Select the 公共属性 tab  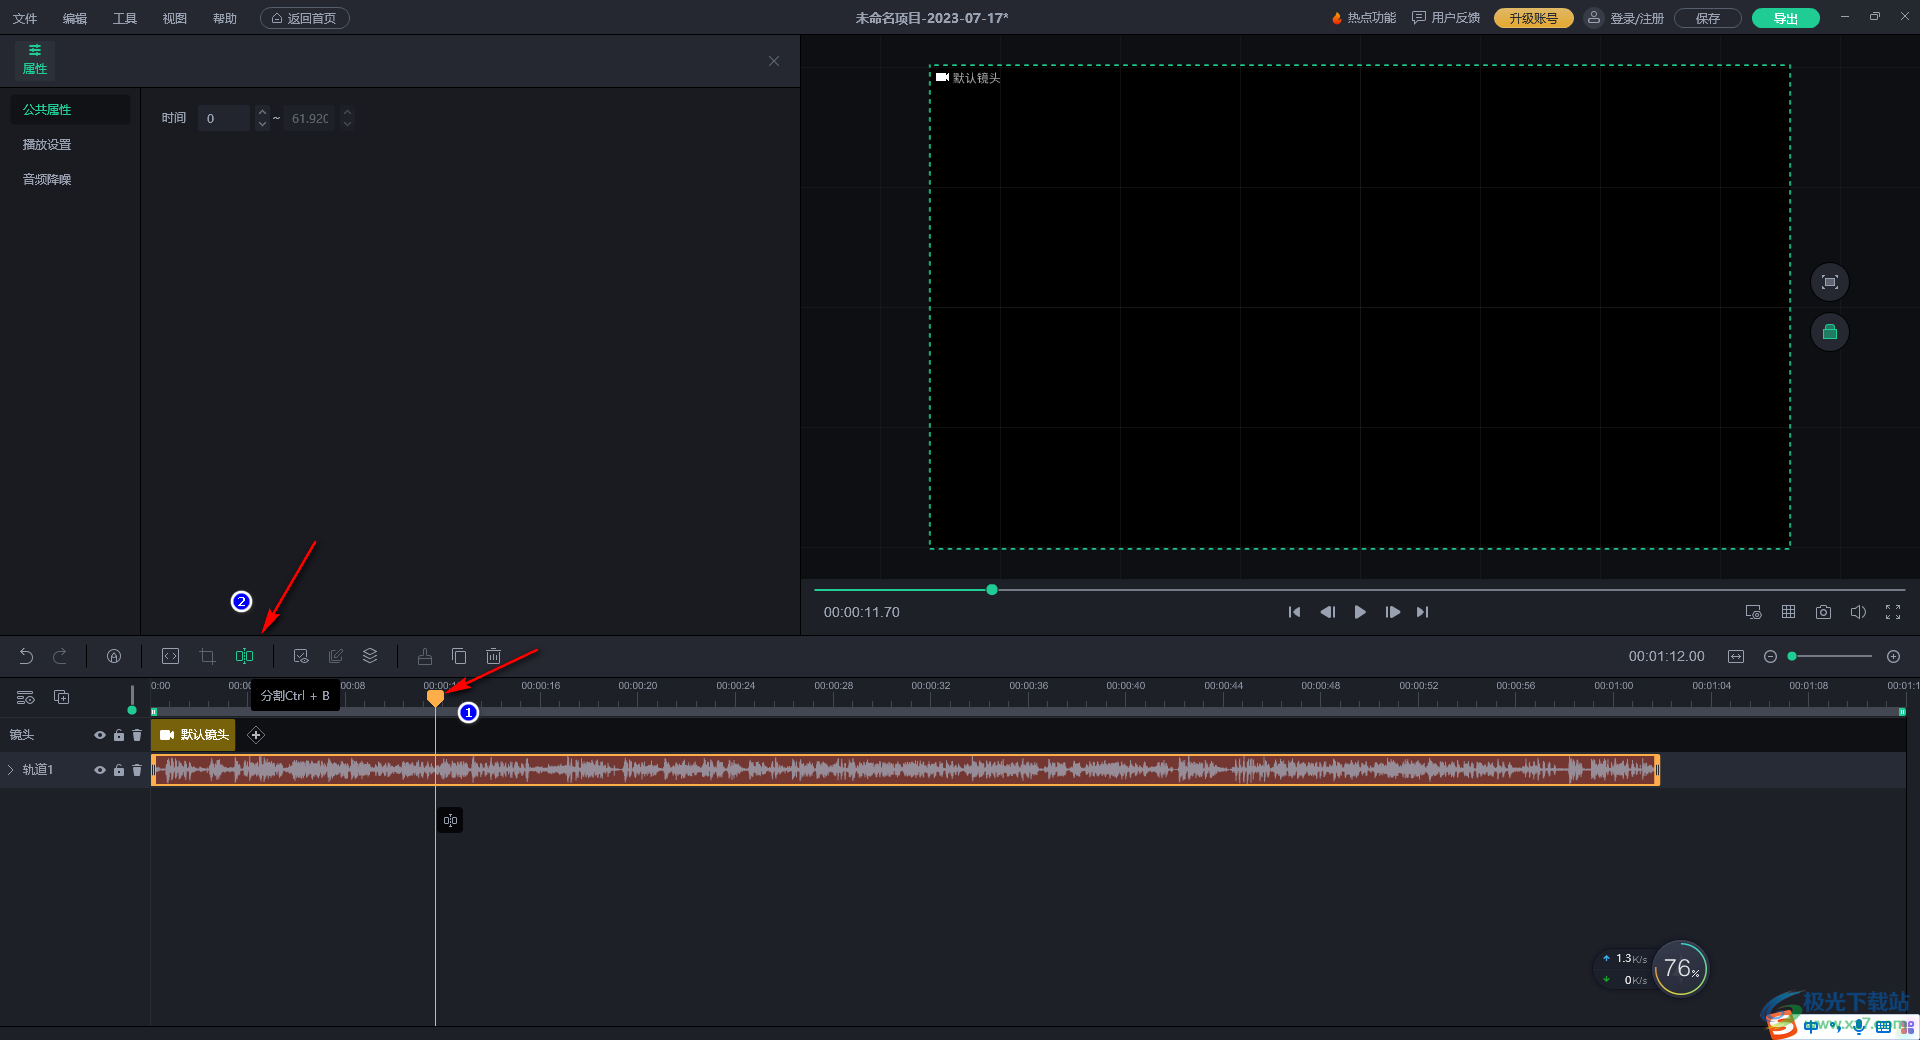point(70,110)
